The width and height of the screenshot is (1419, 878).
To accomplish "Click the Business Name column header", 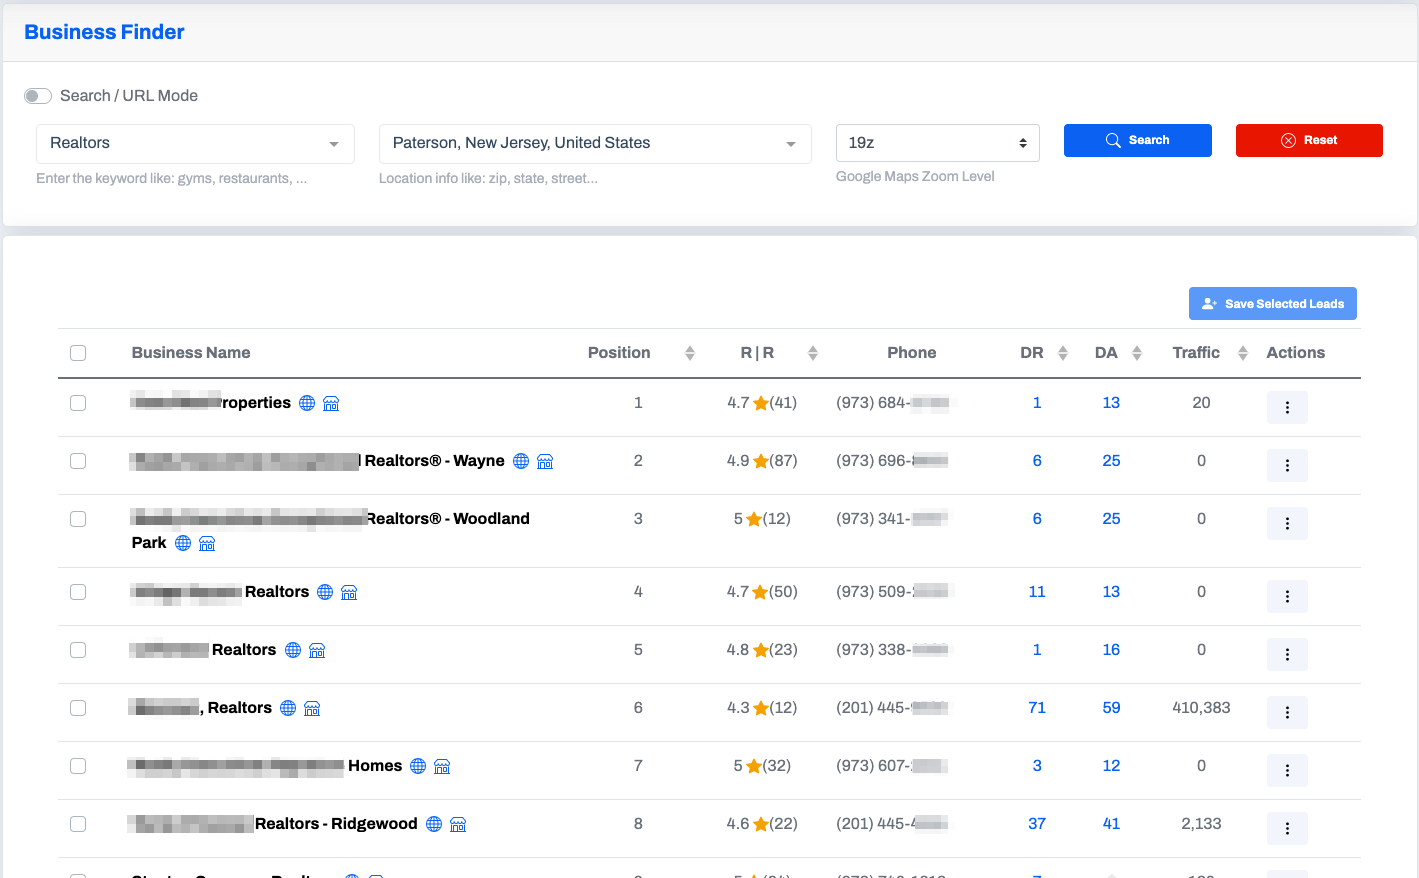I will pos(191,353).
